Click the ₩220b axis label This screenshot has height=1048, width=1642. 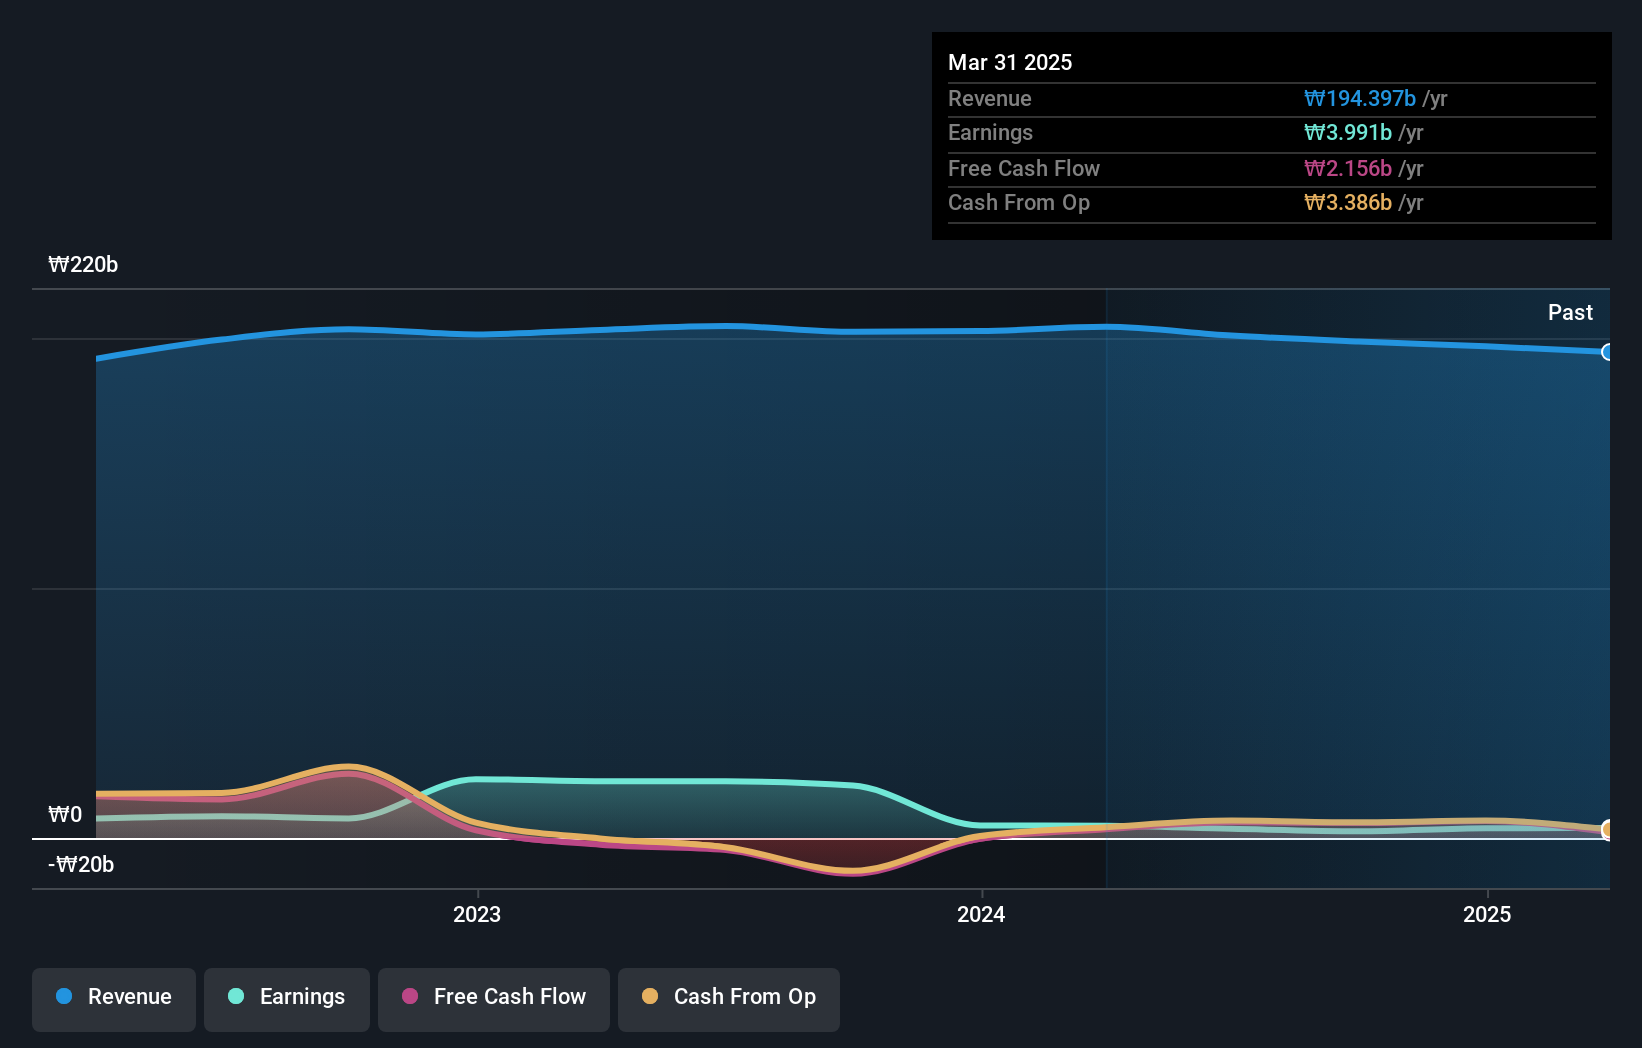83,264
